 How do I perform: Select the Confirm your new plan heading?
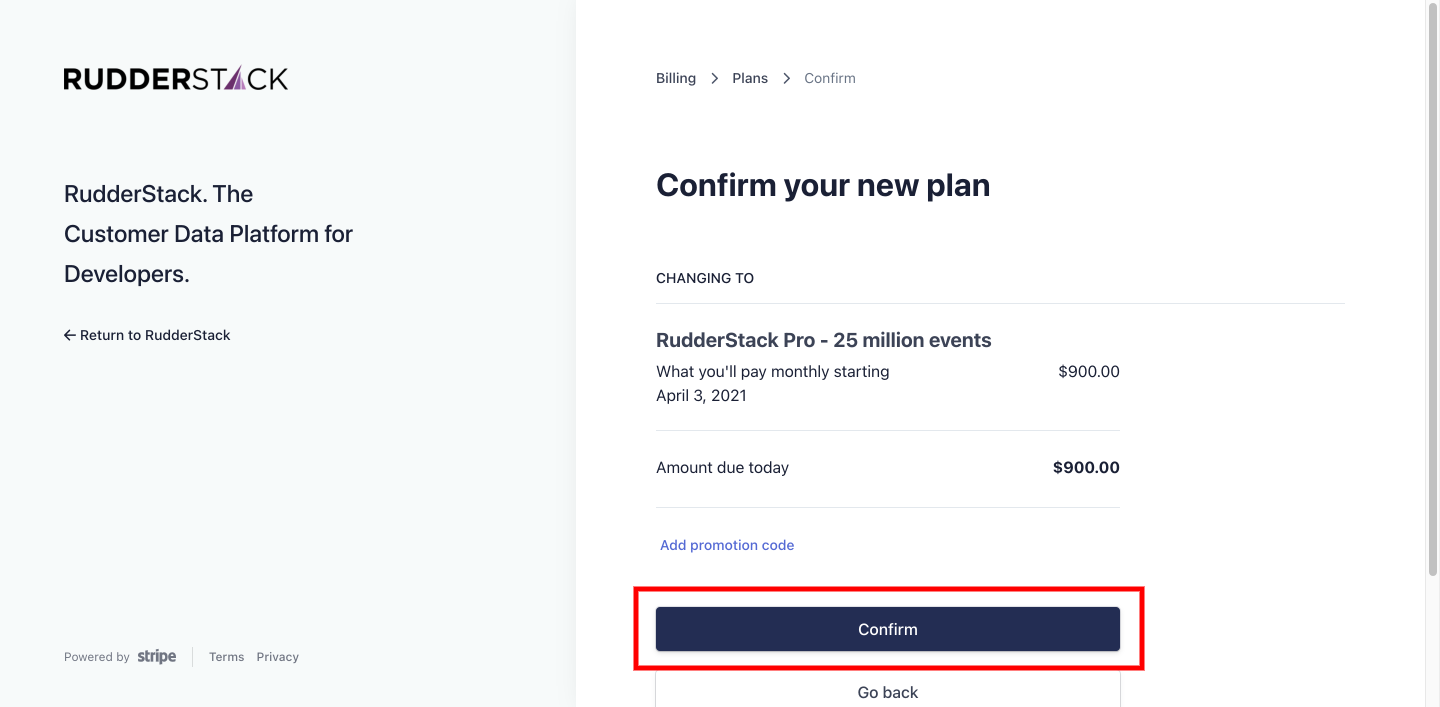pos(823,185)
